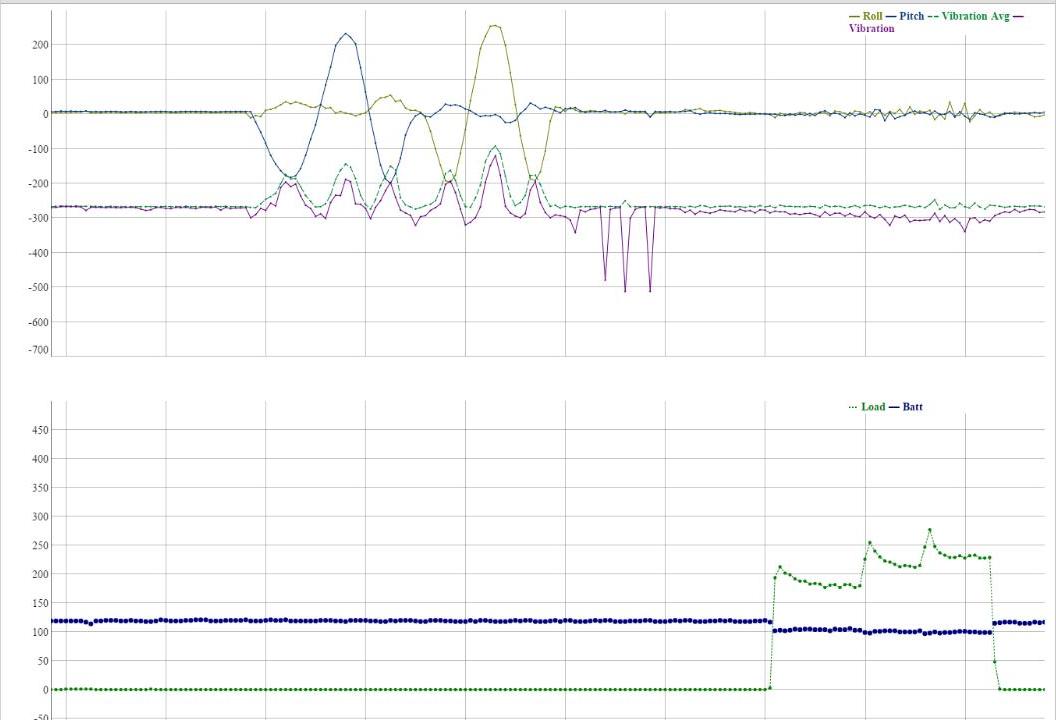Click the dotted Load legend marker
The image size is (1056, 720).
pyautogui.click(x=852, y=407)
